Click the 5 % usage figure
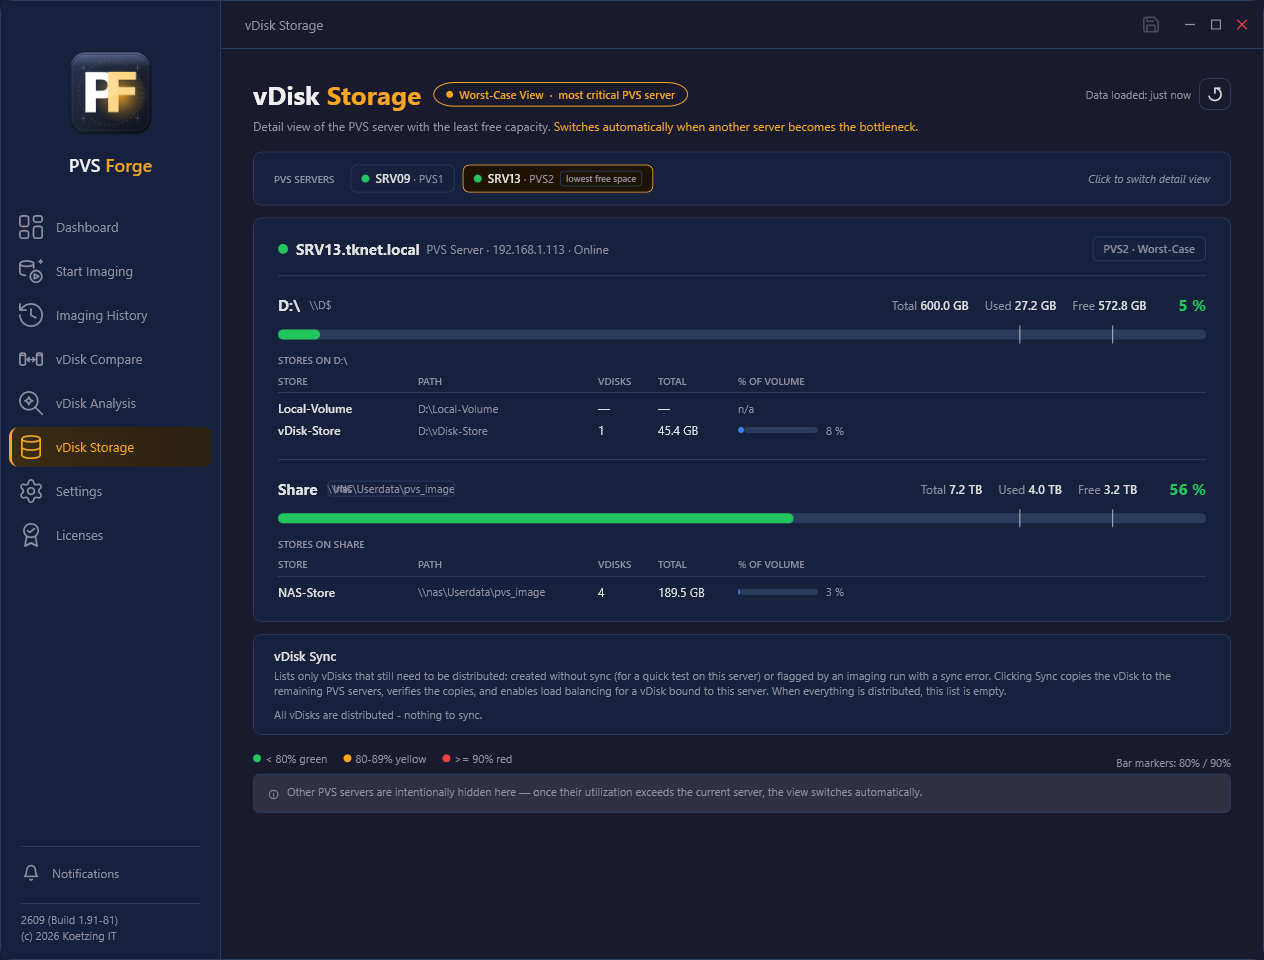Image resolution: width=1264 pixels, height=960 pixels. tap(1192, 306)
